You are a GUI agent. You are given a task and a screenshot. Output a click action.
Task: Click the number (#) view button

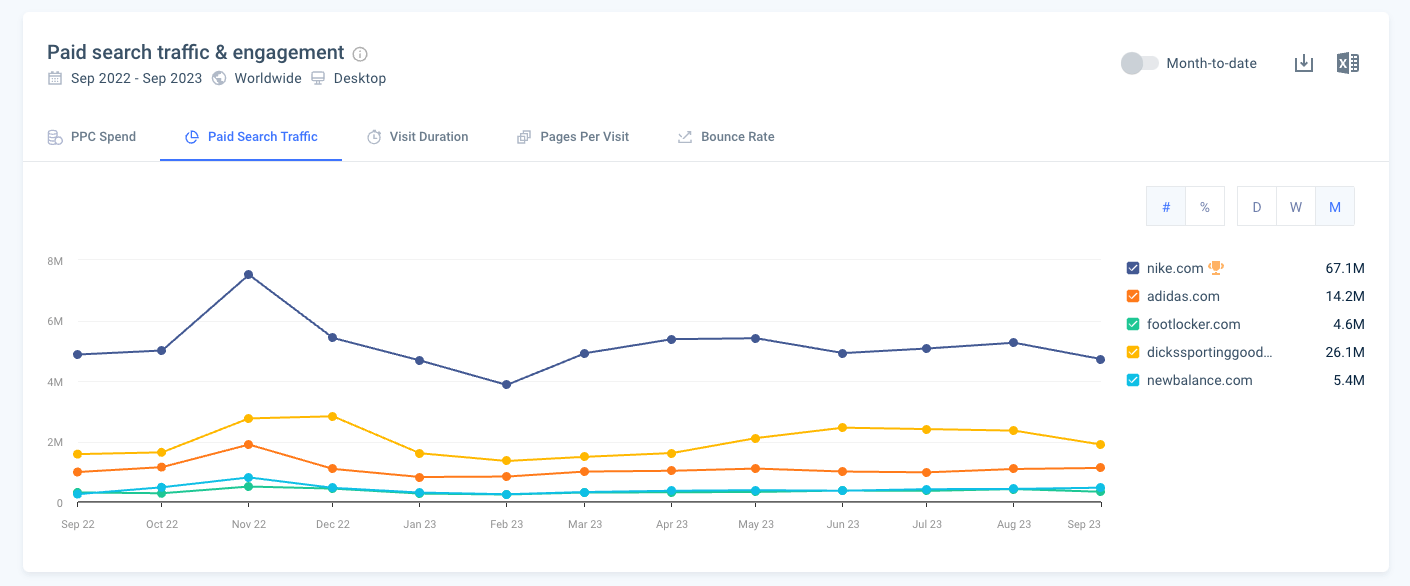coord(1166,205)
